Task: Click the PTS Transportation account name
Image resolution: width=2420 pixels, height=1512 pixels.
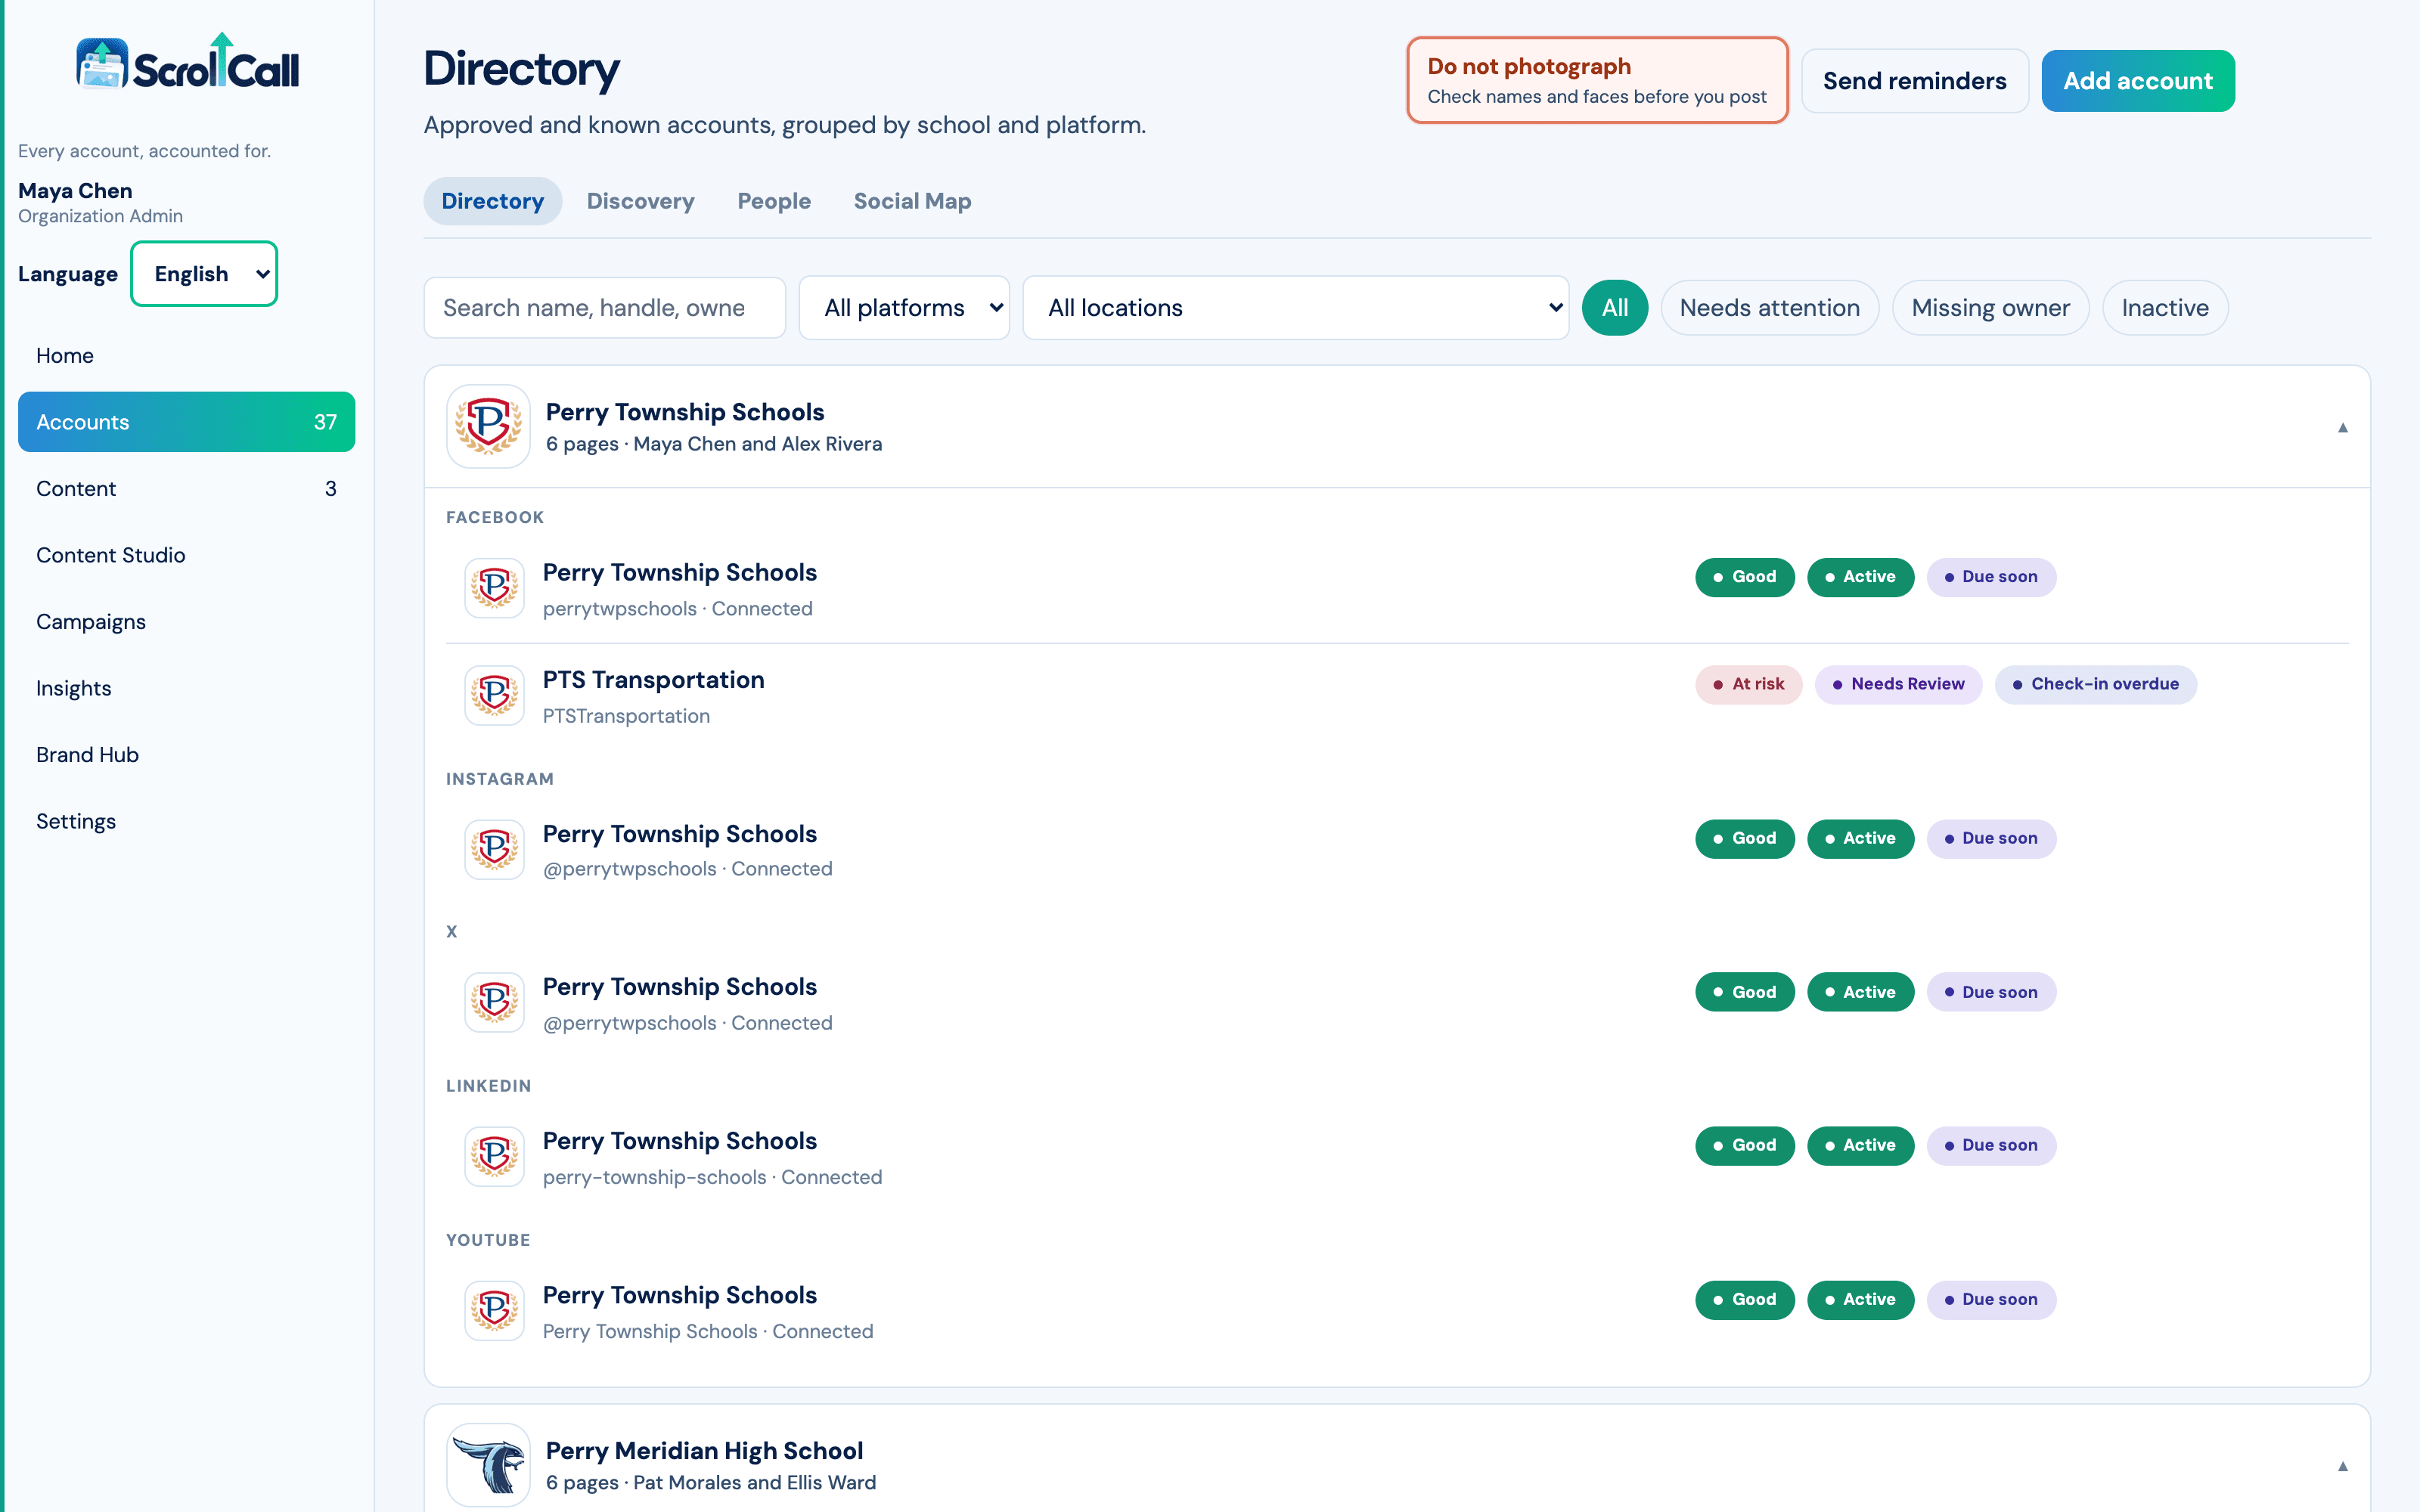Action: 653,680
